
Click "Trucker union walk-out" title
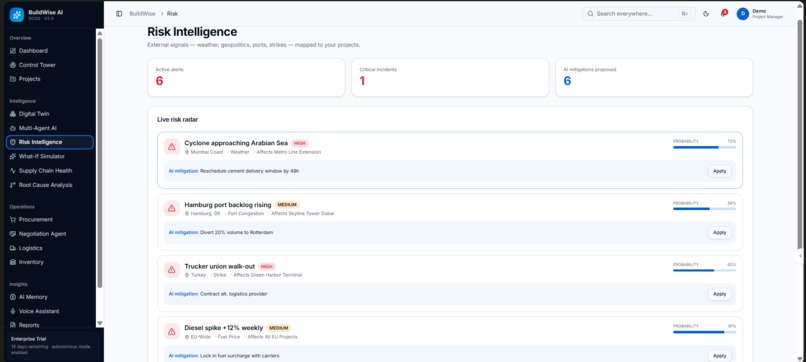click(219, 266)
